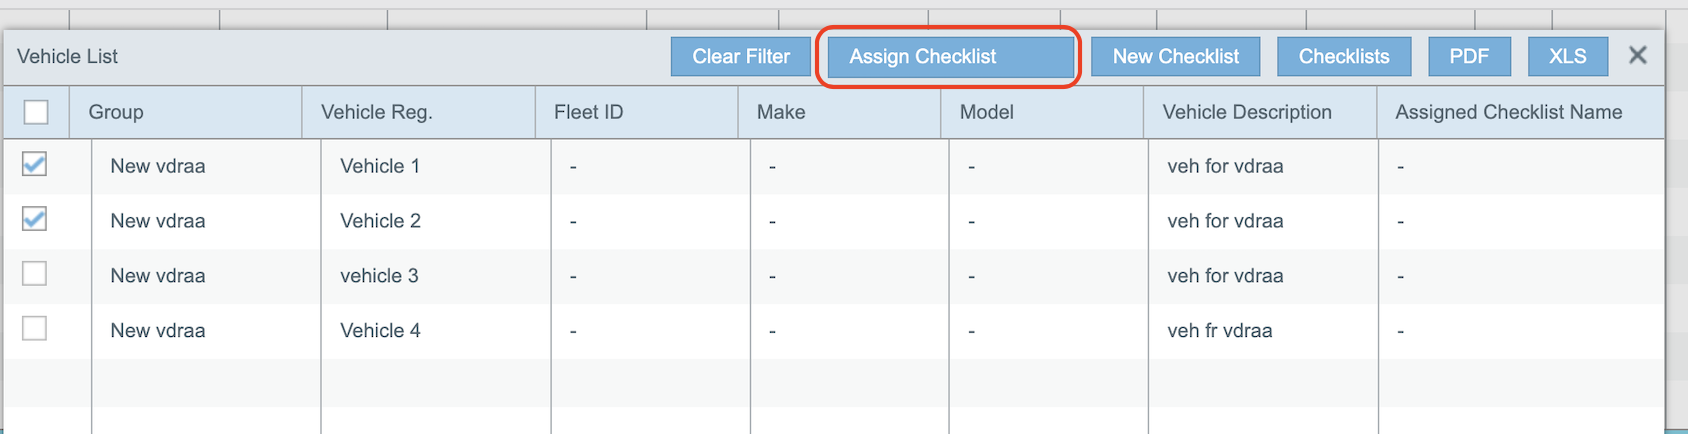This screenshot has height=434, width=1688.
Task: Click the Vehicle Description column header
Action: [x=1246, y=112]
